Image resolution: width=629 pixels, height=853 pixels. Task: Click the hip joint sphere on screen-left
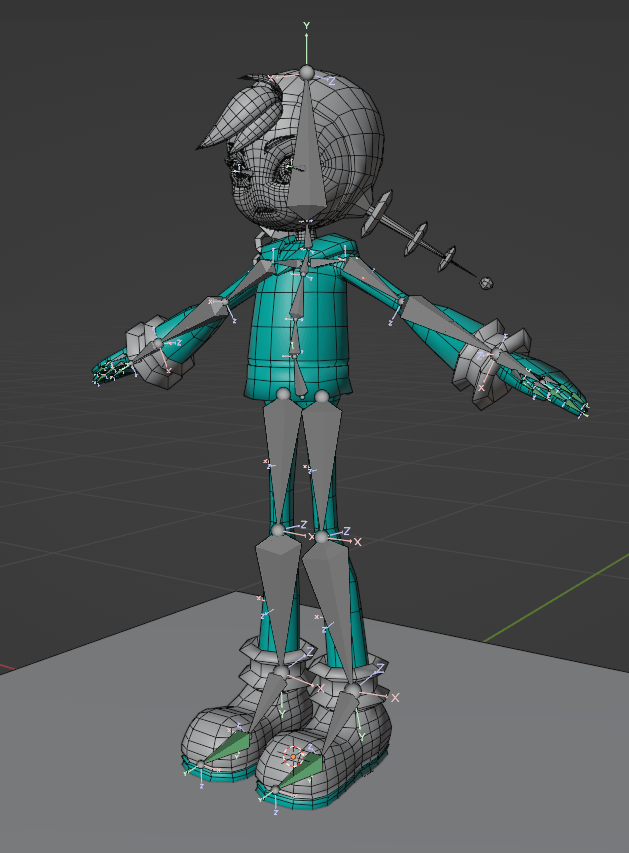283,395
